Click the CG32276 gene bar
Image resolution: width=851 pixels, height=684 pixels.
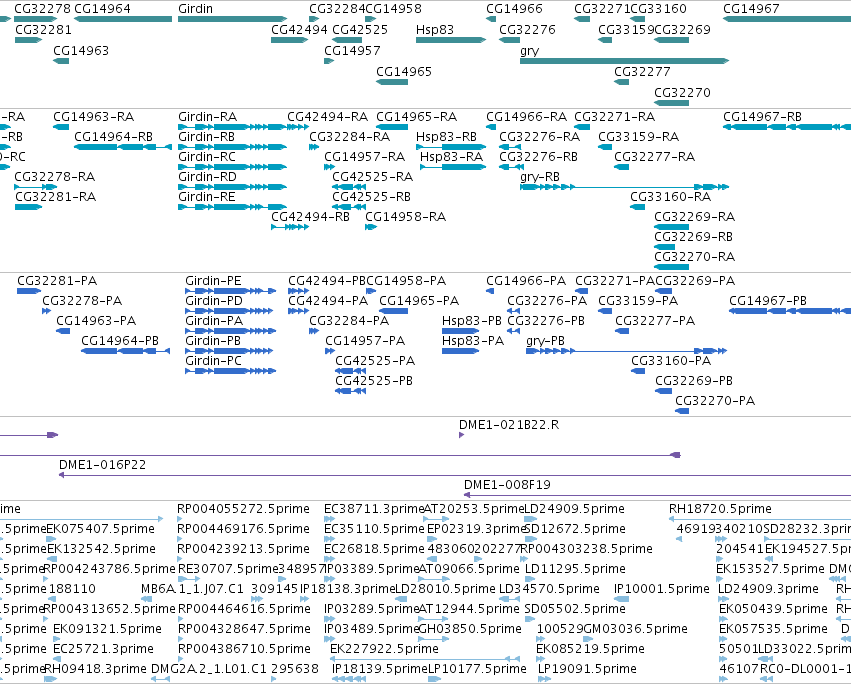pyautogui.click(x=509, y=40)
